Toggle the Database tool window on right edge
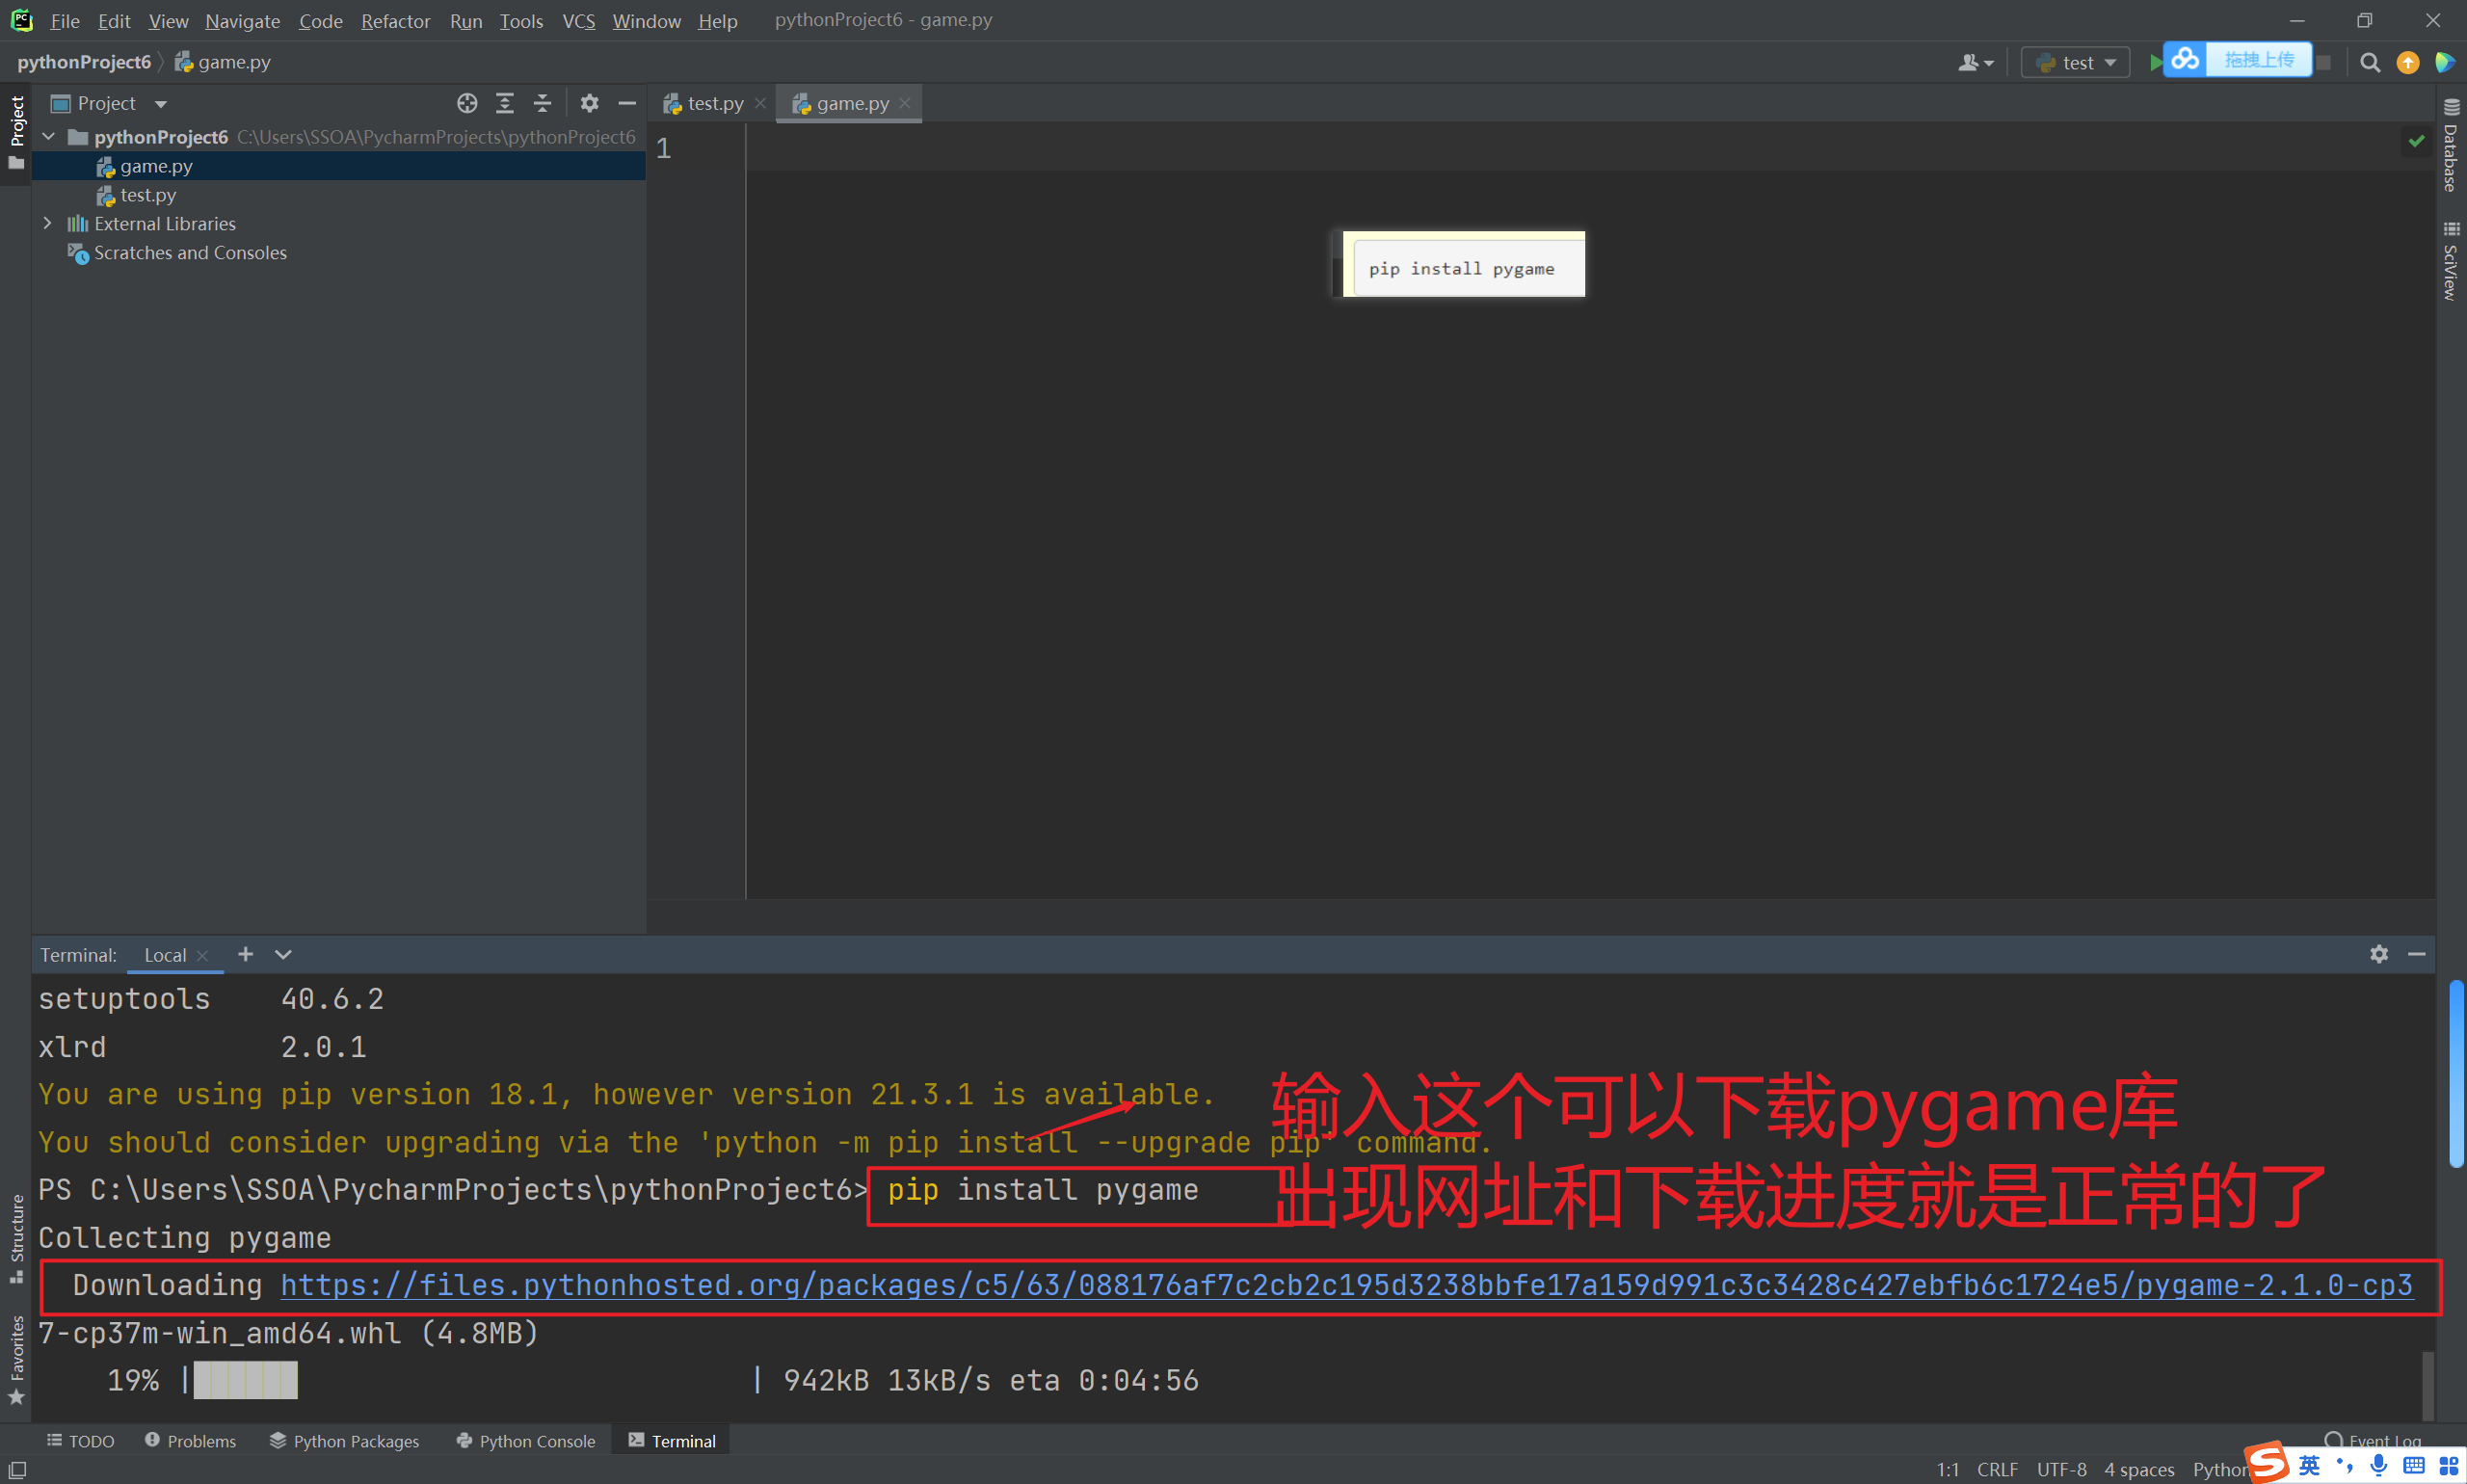Screen dimensions: 2467x1484 tap(2450, 148)
